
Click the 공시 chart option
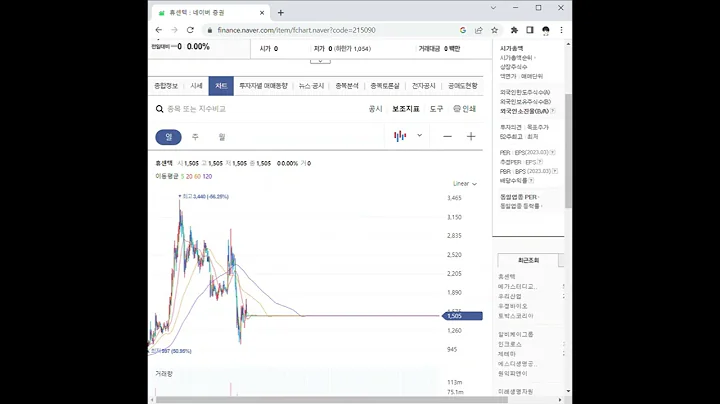pyautogui.click(x=375, y=109)
